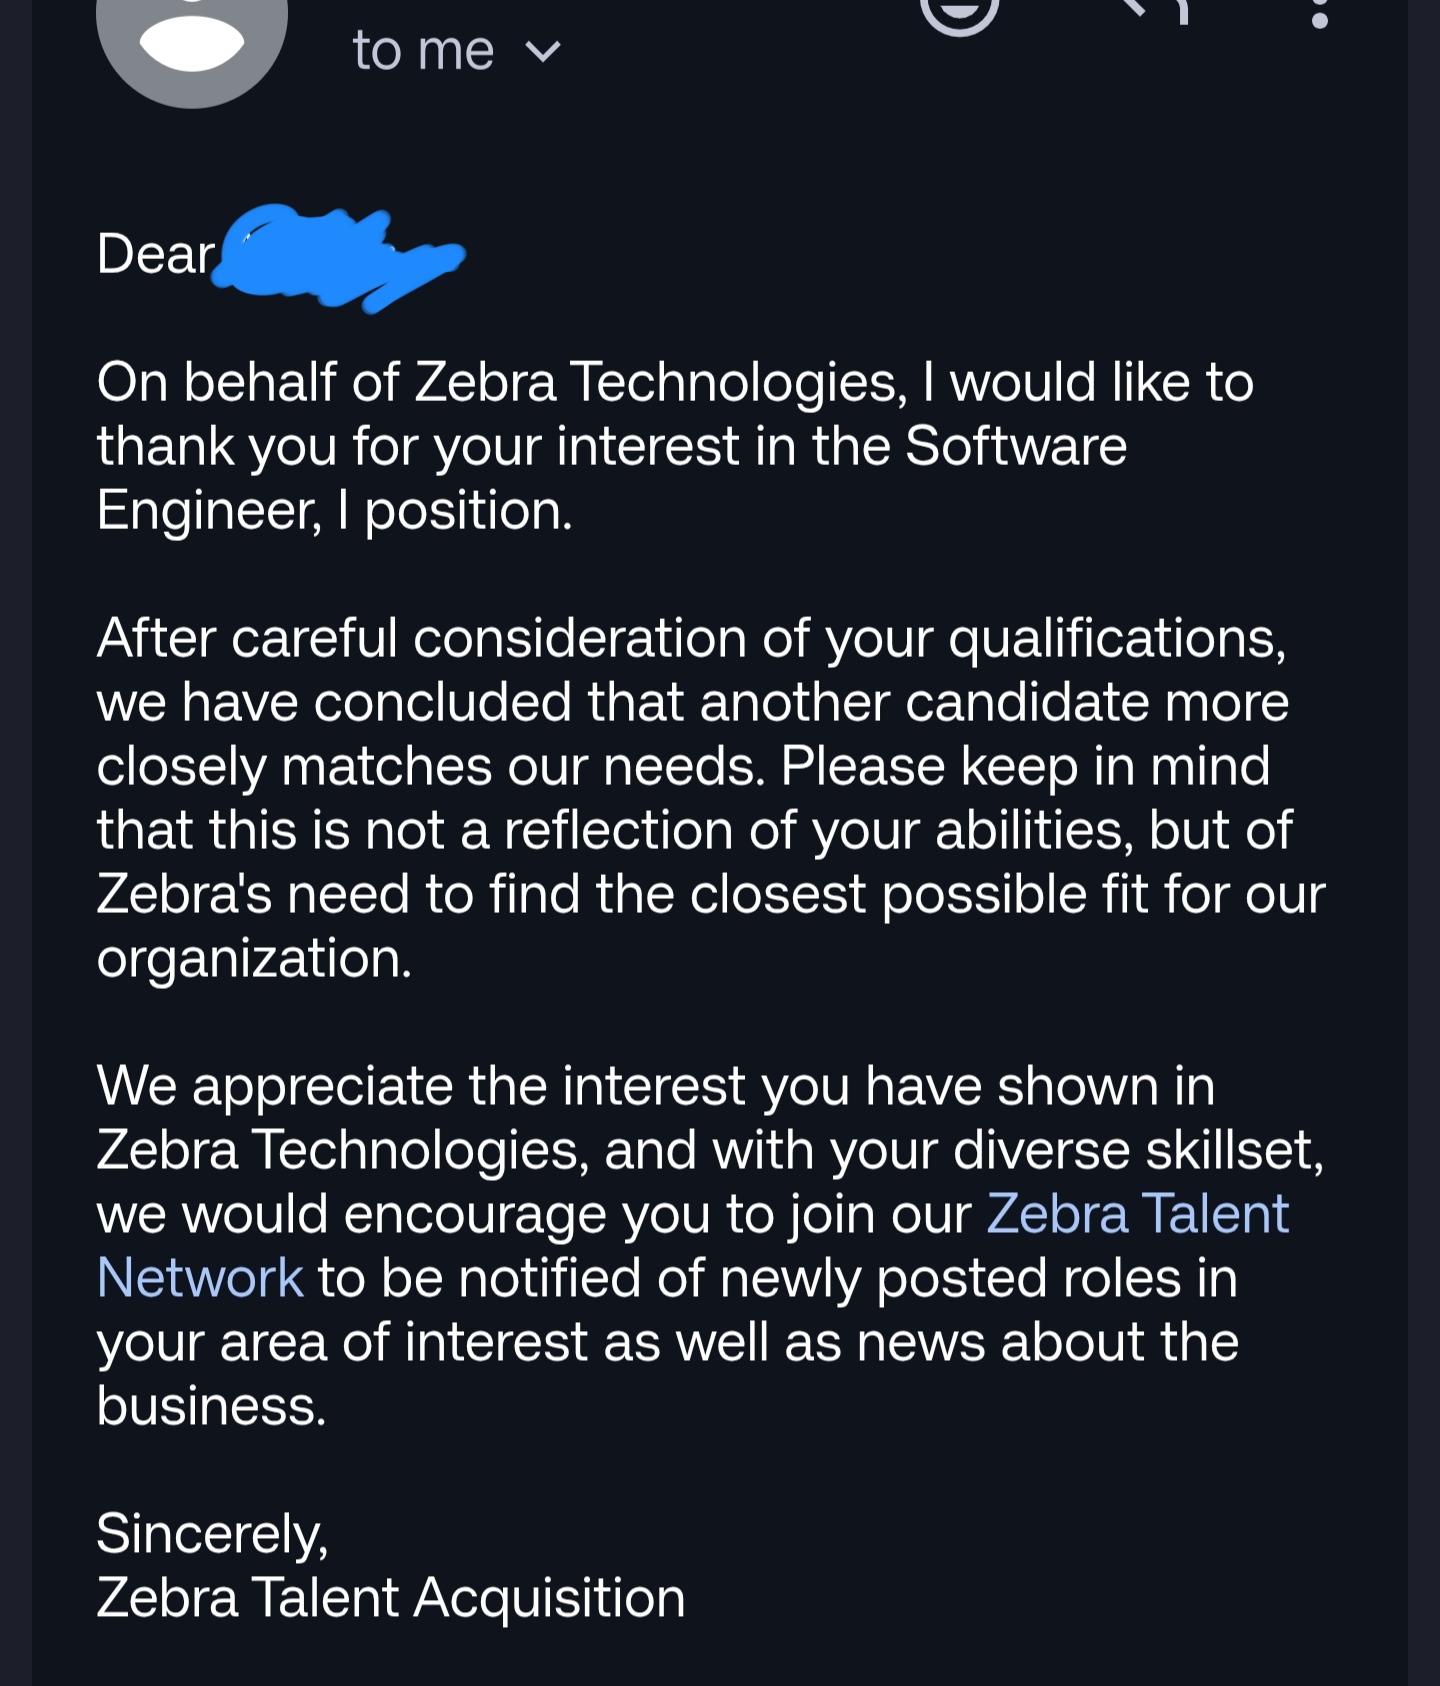The height and width of the screenshot is (1686, 1440).
Task: Tap the blue scribble covering the name
Action: point(340,256)
